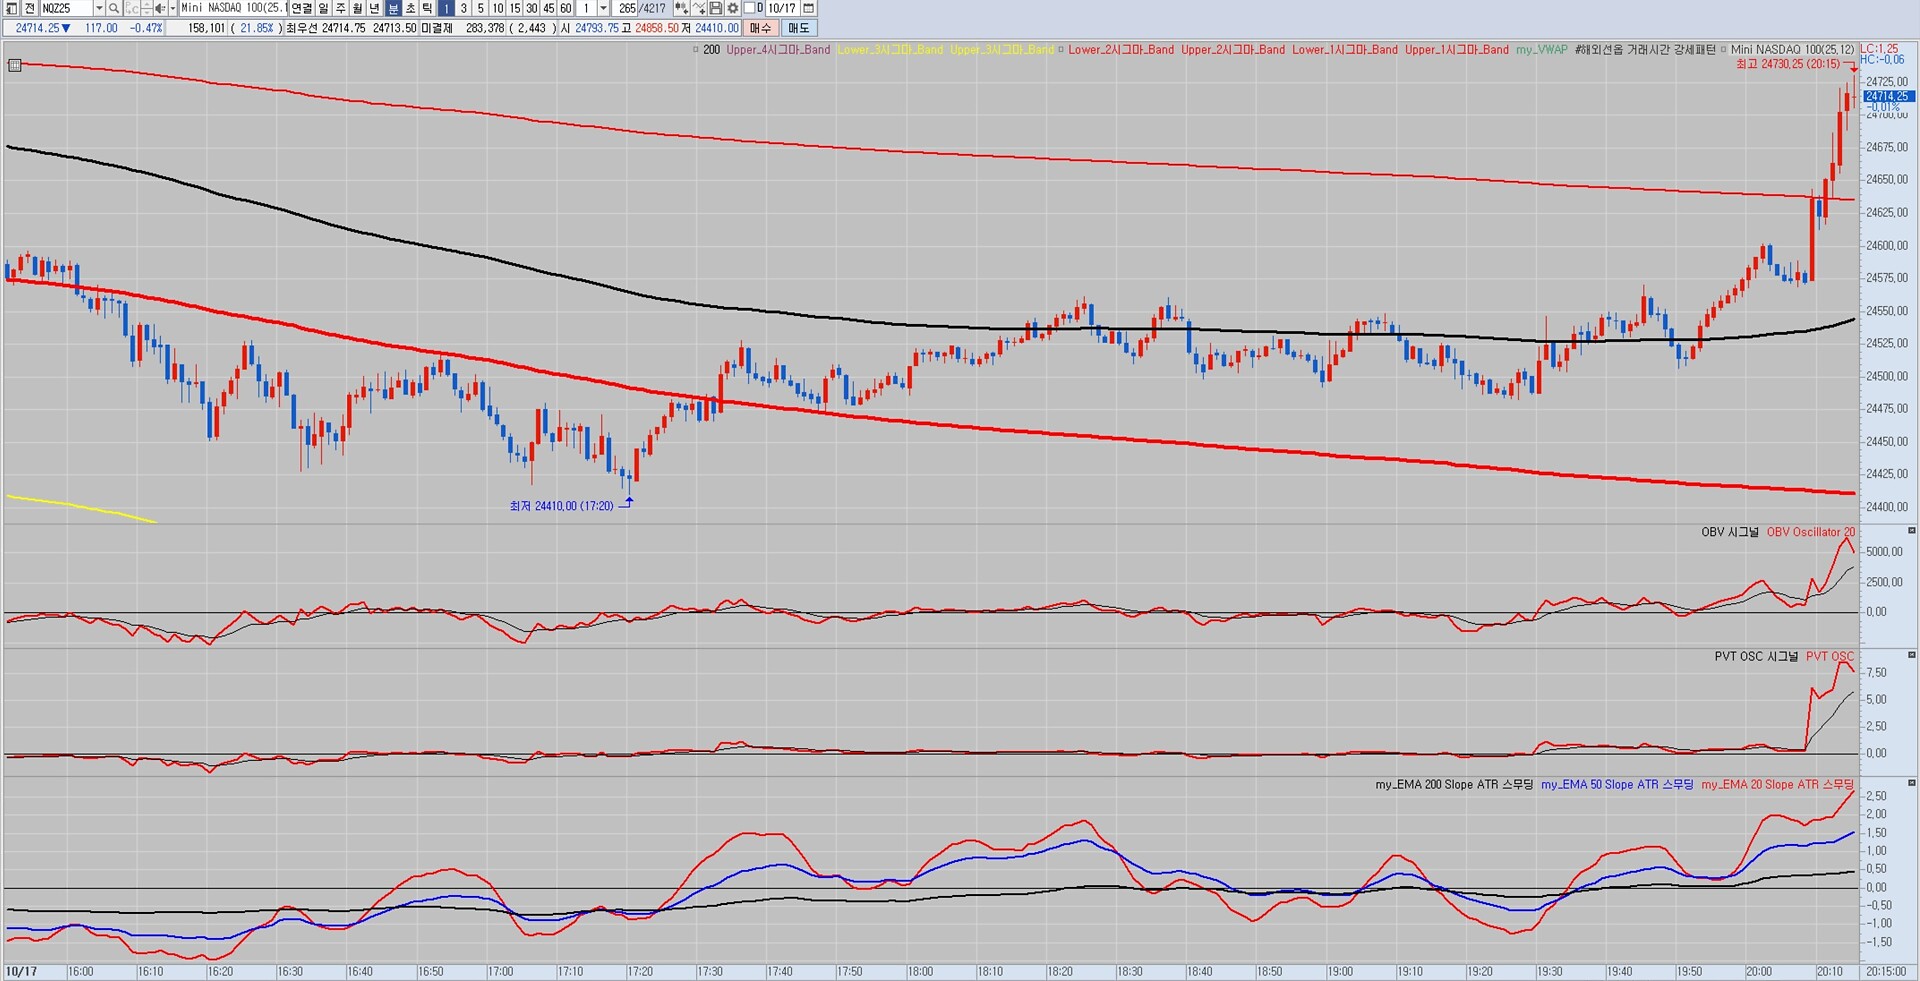The image size is (1920, 981).
Task: Expand the NQZ25 symbol dropdown
Action: [x=98, y=8]
